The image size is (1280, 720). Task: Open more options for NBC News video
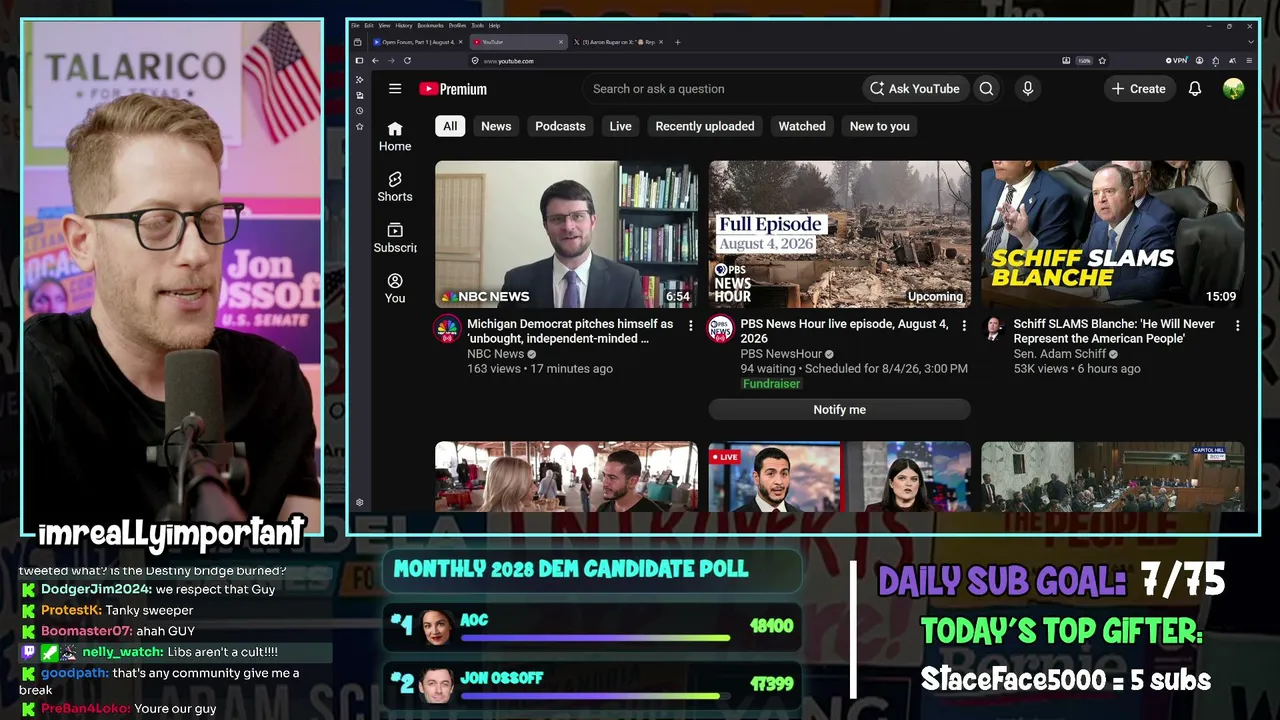tap(690, 326)
